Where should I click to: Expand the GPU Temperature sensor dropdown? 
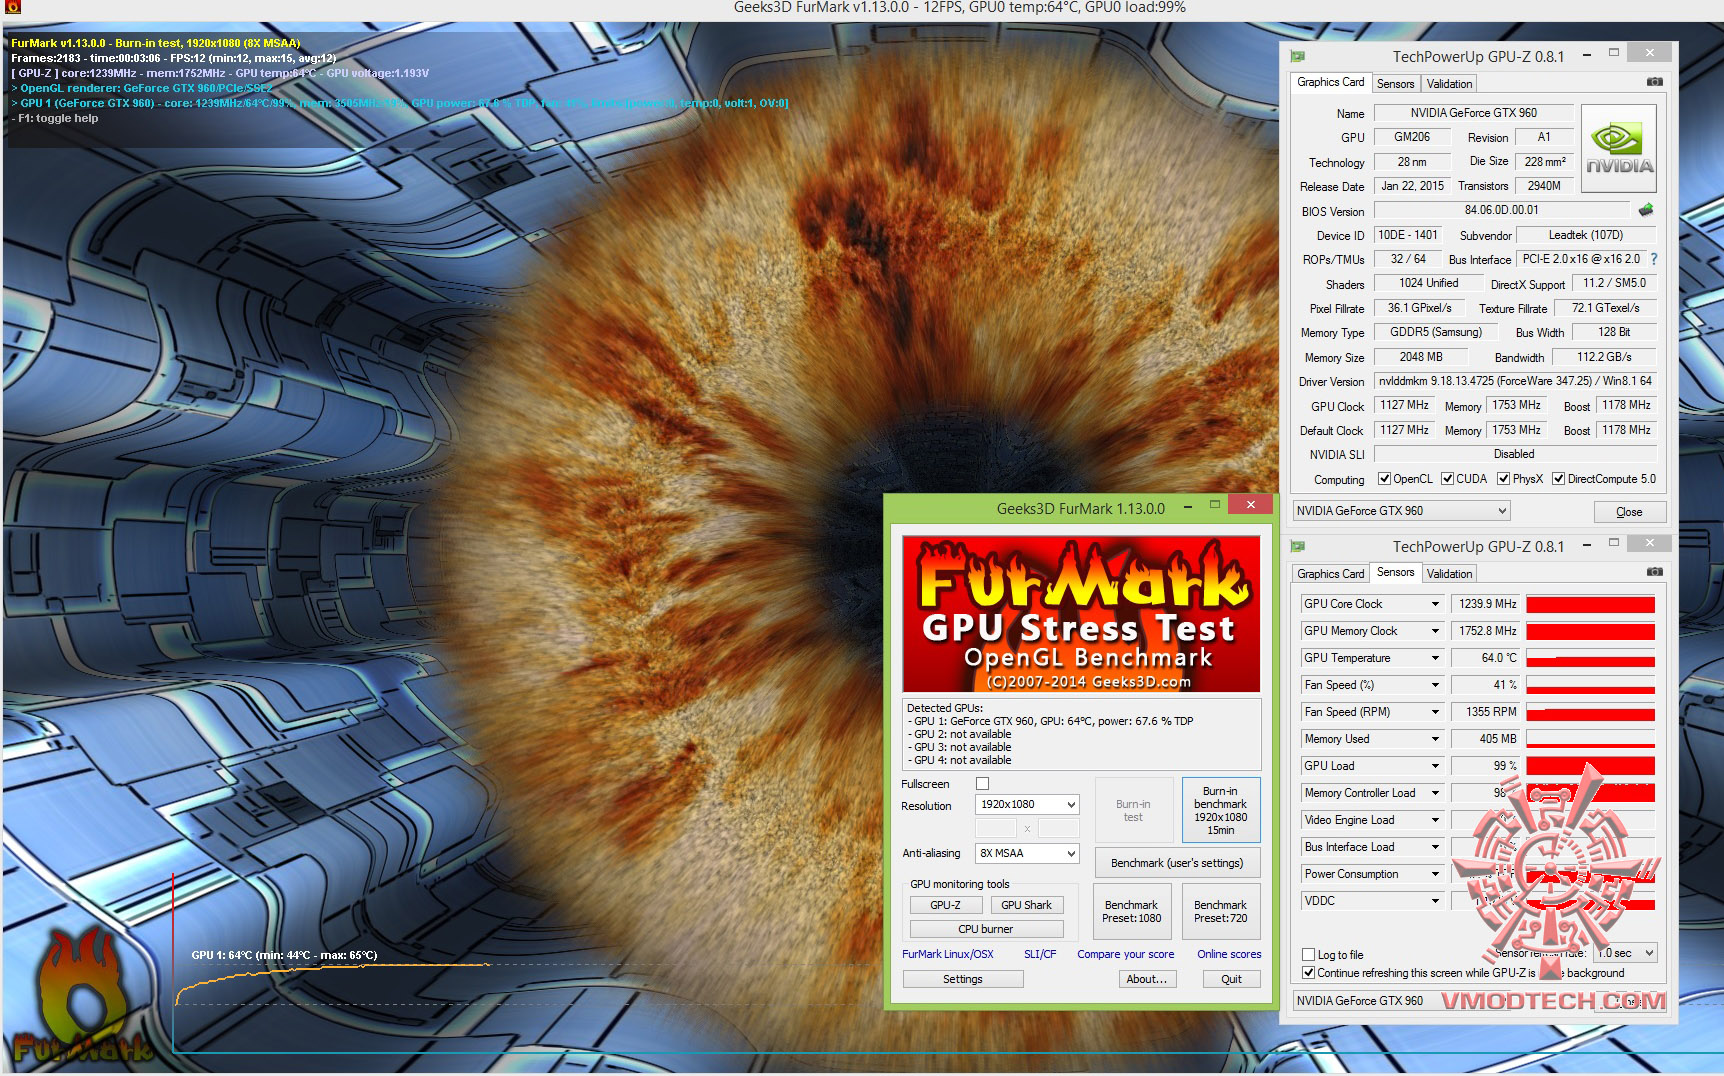1435,658
